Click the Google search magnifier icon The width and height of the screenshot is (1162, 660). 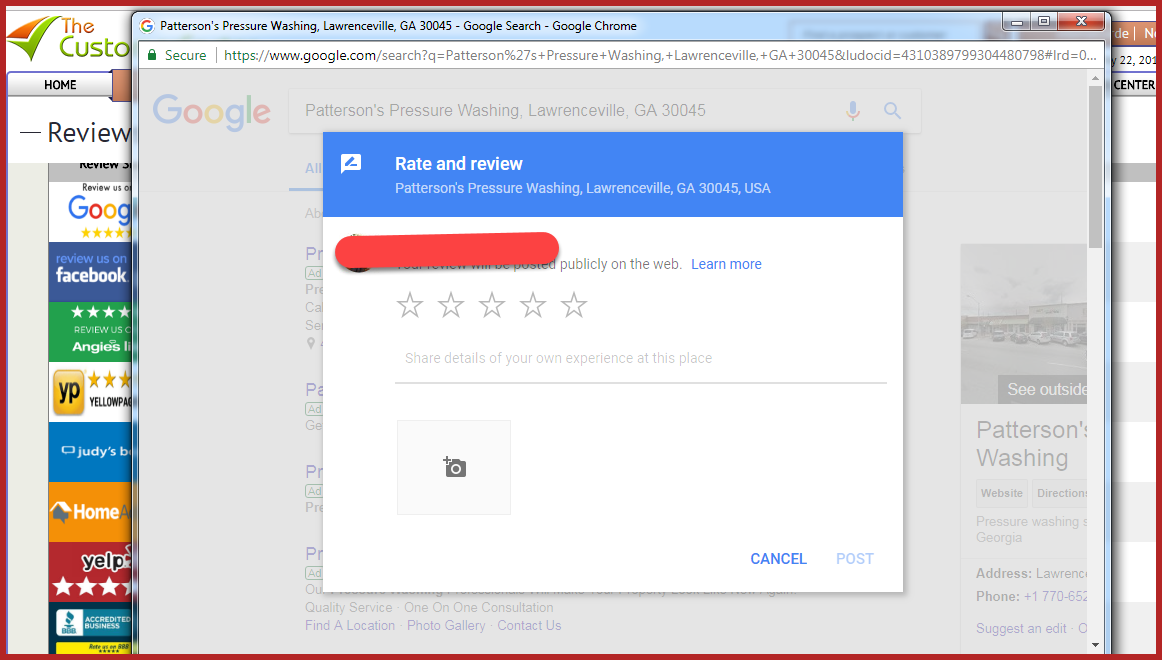tap(892, 111)
